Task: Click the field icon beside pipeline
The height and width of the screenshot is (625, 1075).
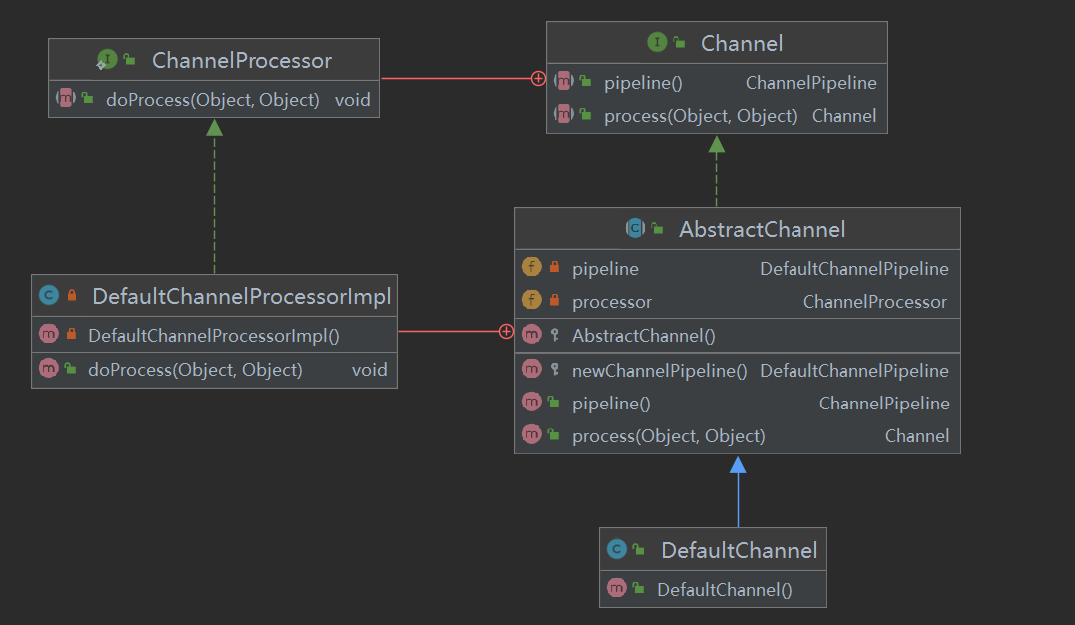Action: click(x=532, y=268)
